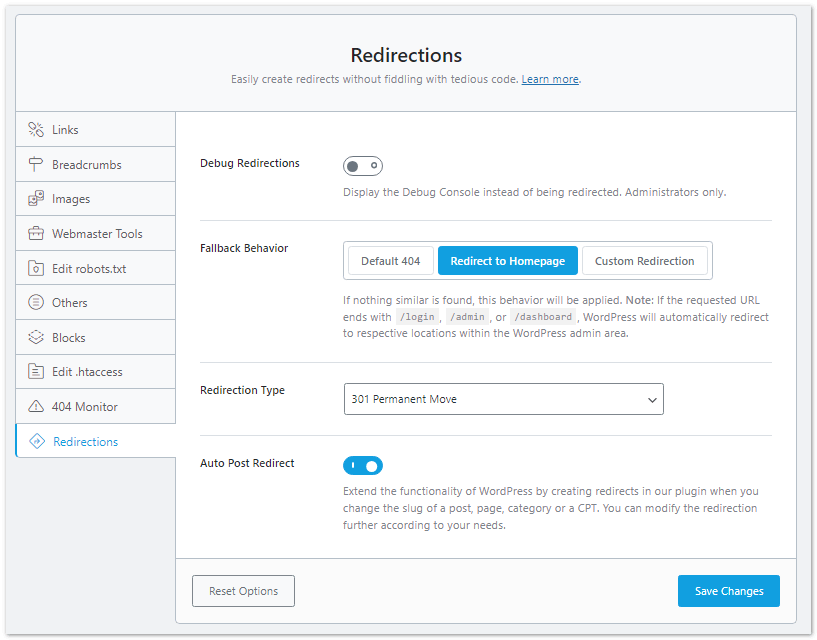Enable the Debug Redirections toggle

point(363,165)
